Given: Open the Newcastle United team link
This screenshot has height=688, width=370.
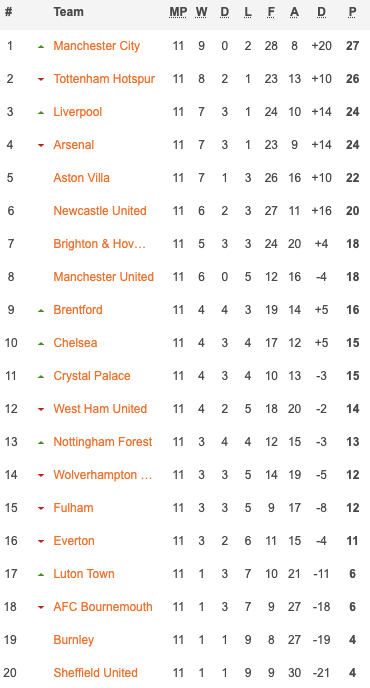Looking at the screenshot, I should pos(100,211).
